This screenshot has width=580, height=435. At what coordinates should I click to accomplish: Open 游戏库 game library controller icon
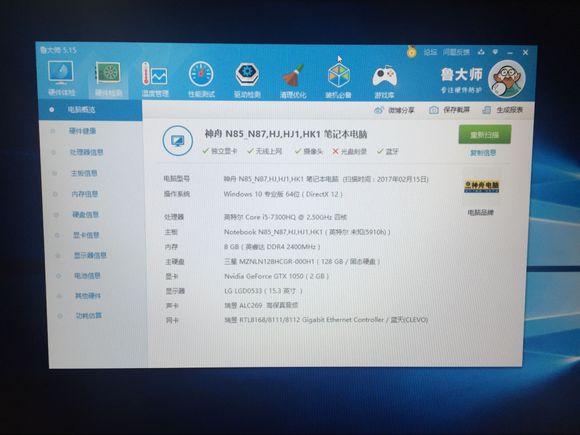[384, 82]
